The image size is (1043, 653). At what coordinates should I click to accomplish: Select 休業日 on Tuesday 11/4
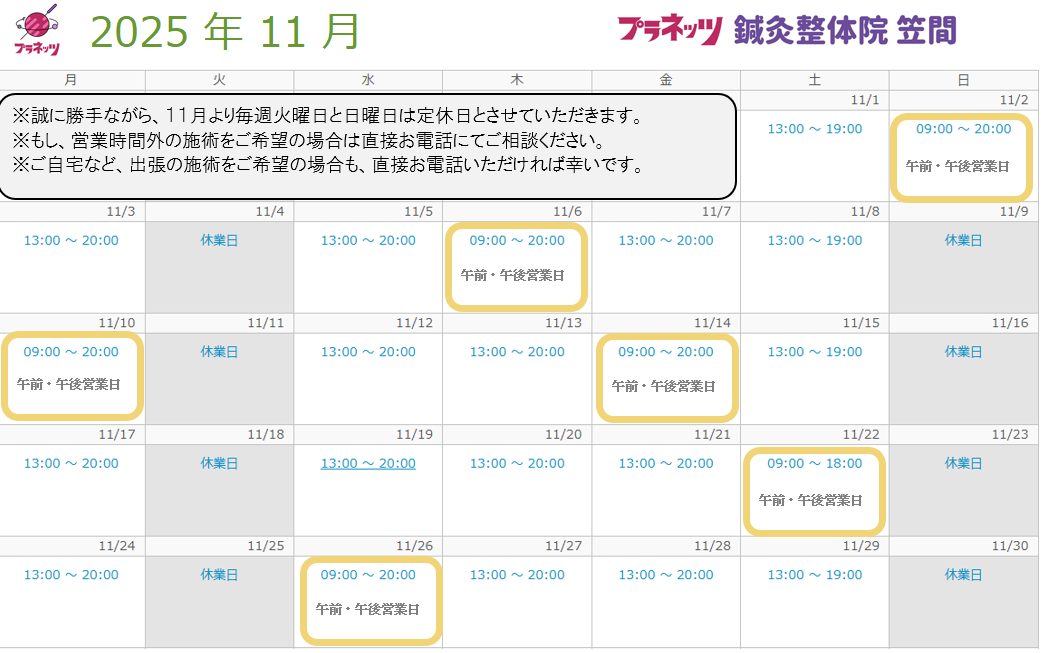click(219, 240)
